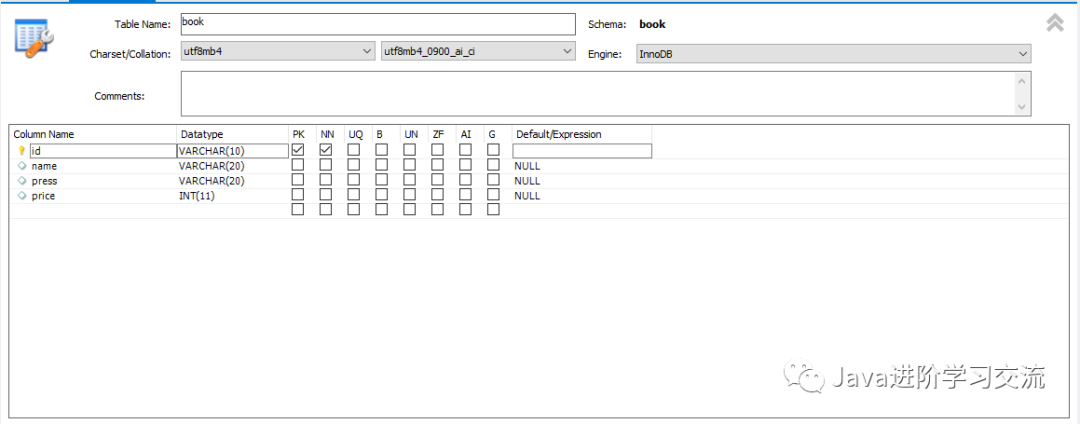Open the utf8mb4 charset dropdown
Screen dimensions: 1080x424
point(277,51)
